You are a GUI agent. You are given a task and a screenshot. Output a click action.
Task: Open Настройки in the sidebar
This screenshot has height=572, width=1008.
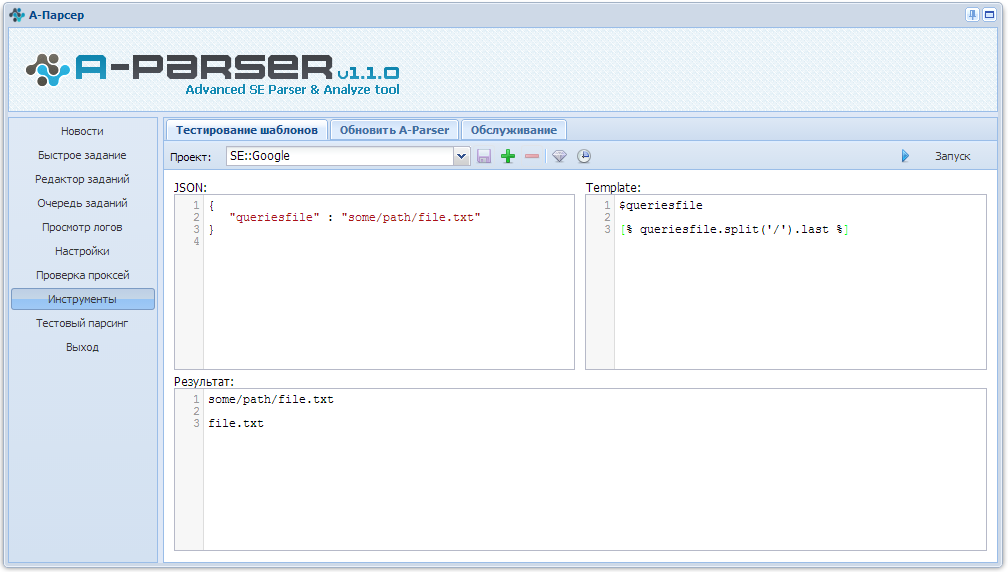(x=82, y=251)
